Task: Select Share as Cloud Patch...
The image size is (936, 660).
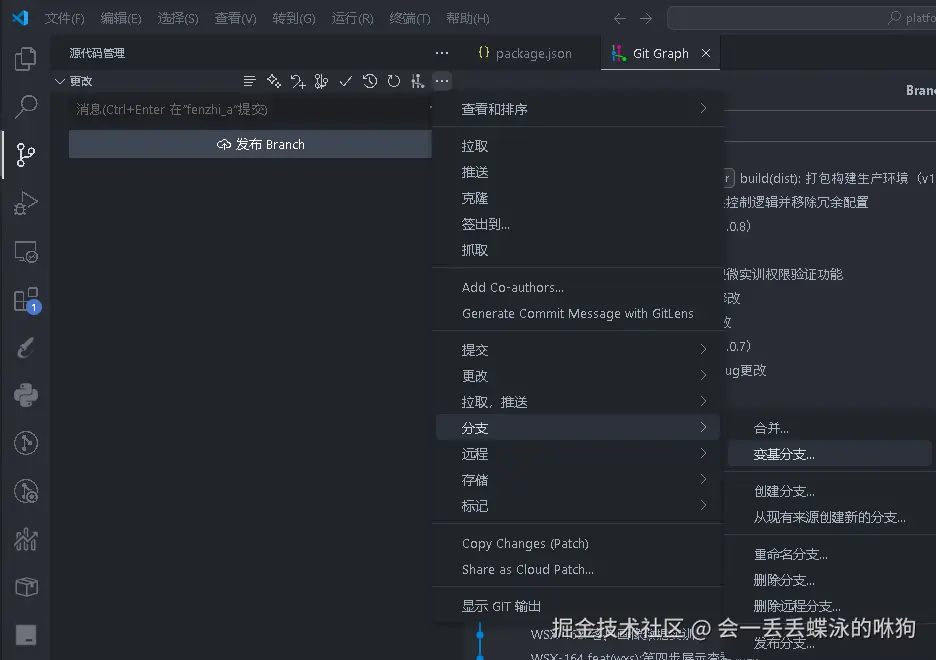Action: (578, 569)
